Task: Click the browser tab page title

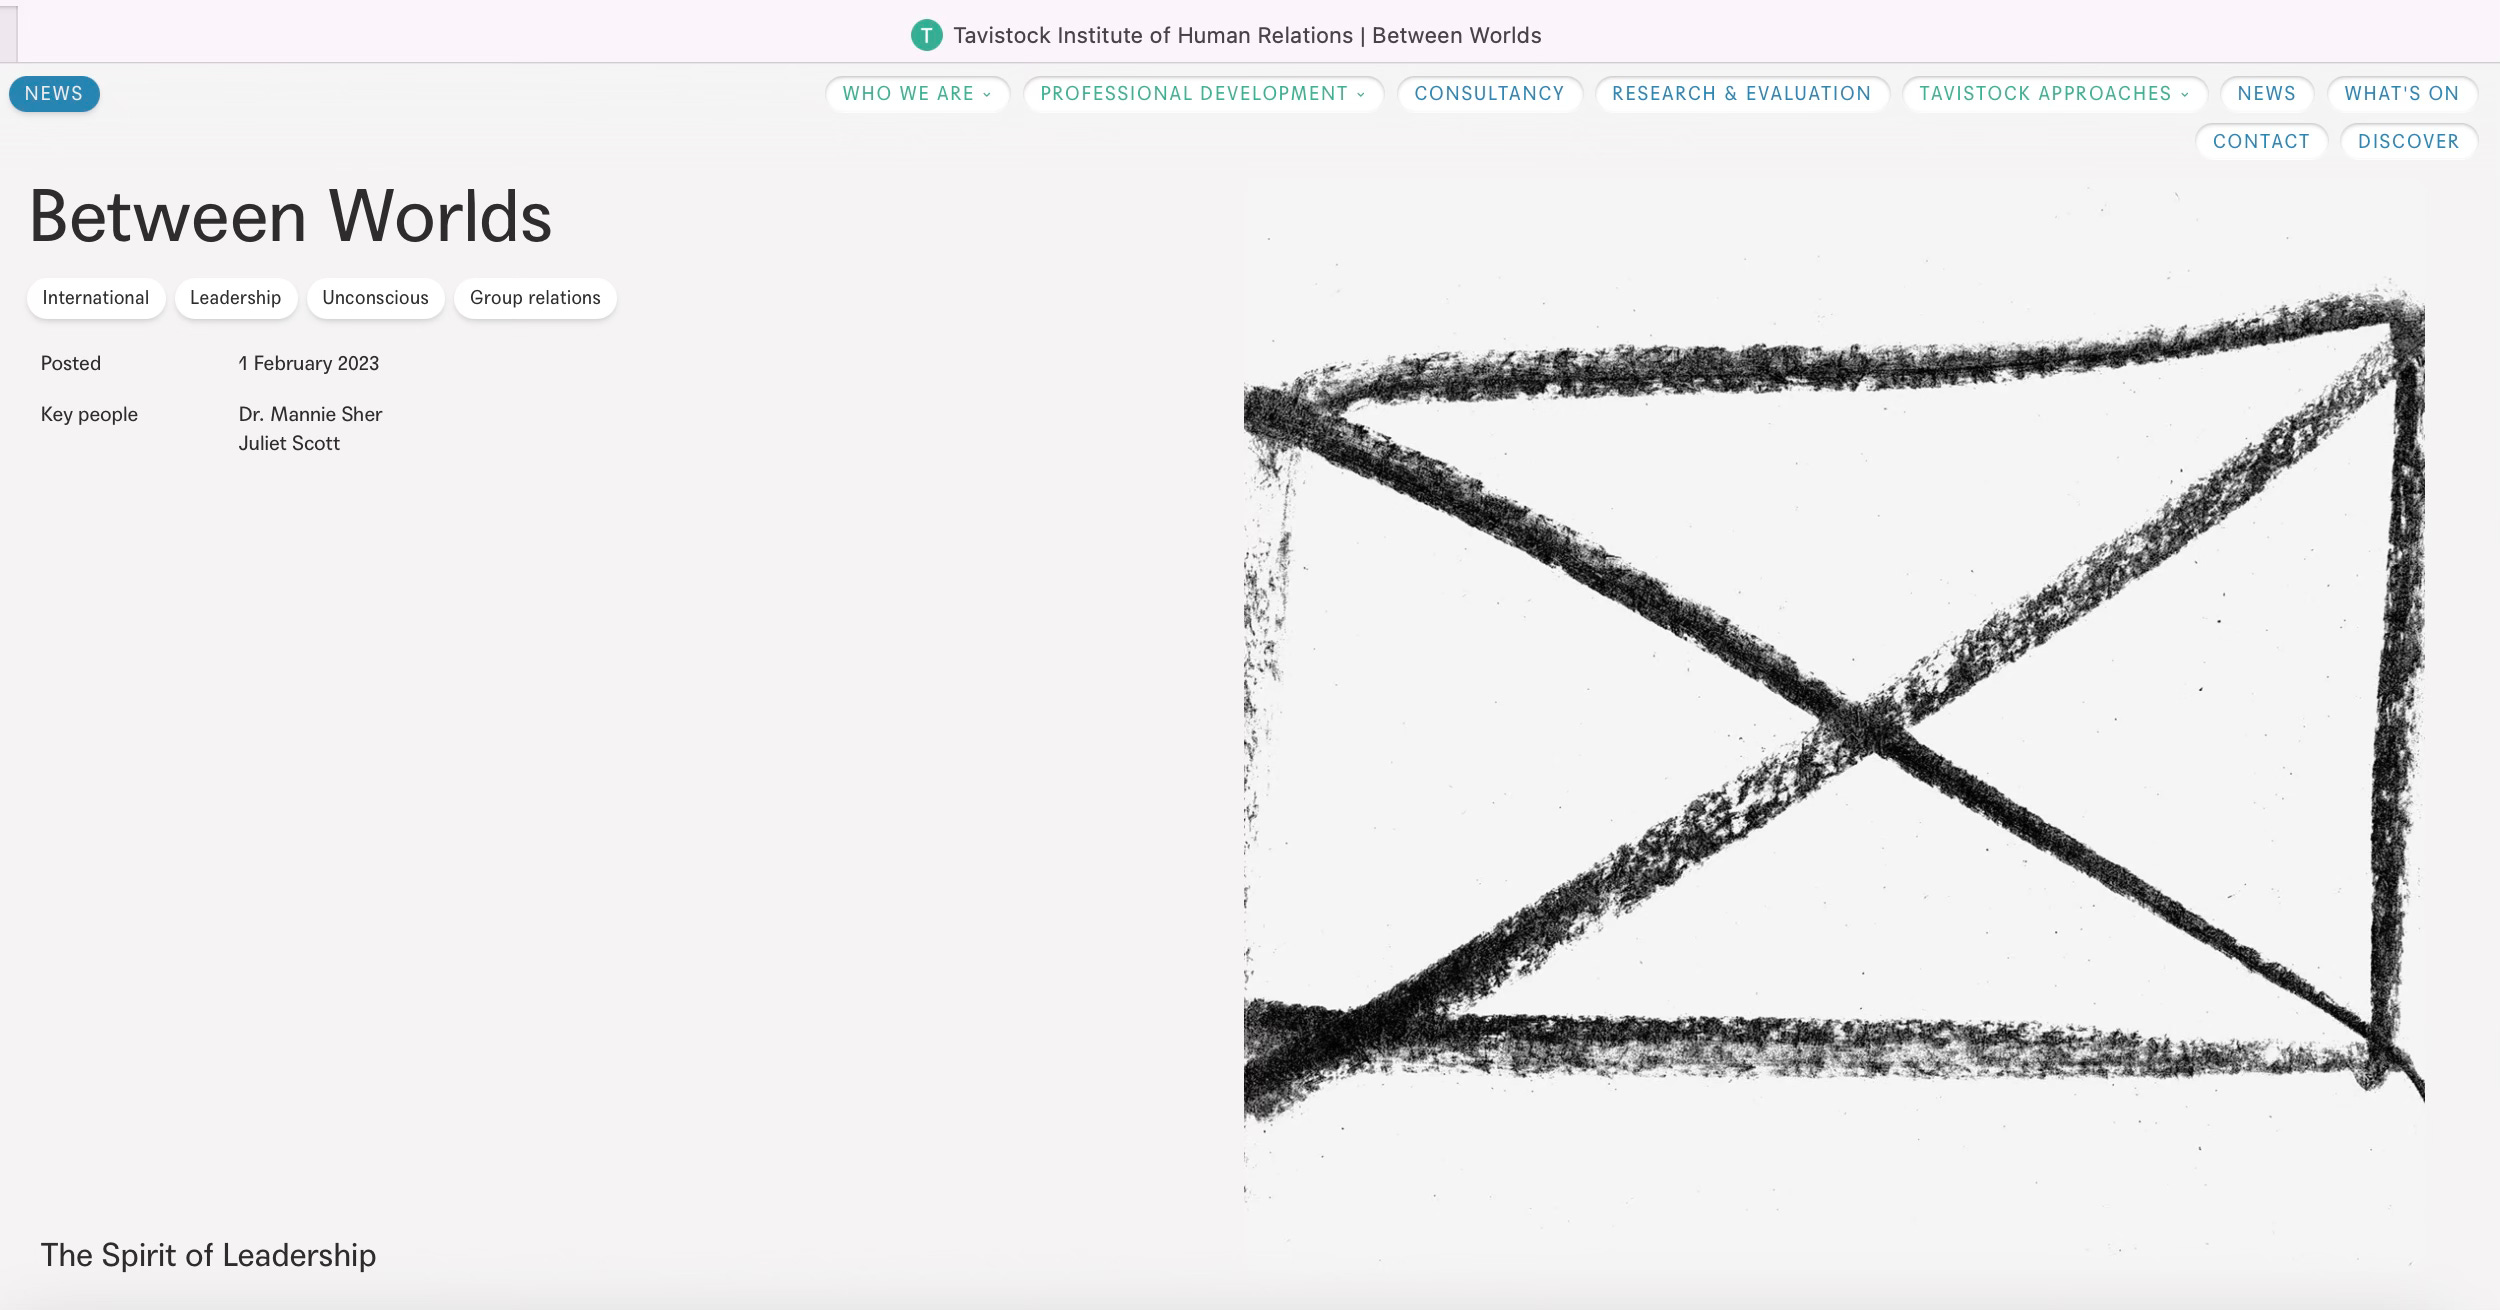Action: pos(1246,35)
